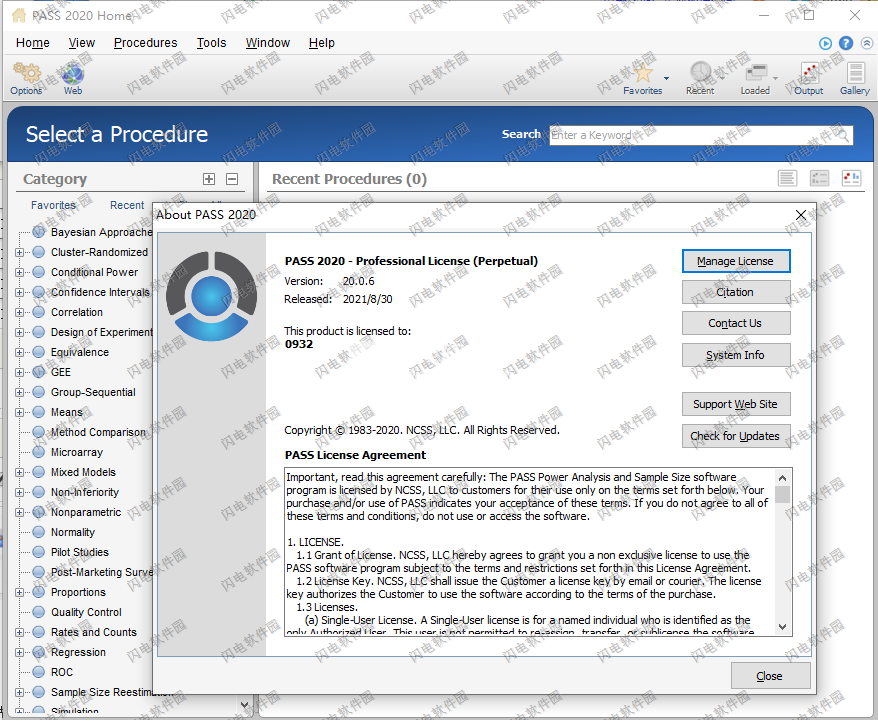Select the Normality category
The width and height of the screenshot is (878, 720).
tap(73, 532)
